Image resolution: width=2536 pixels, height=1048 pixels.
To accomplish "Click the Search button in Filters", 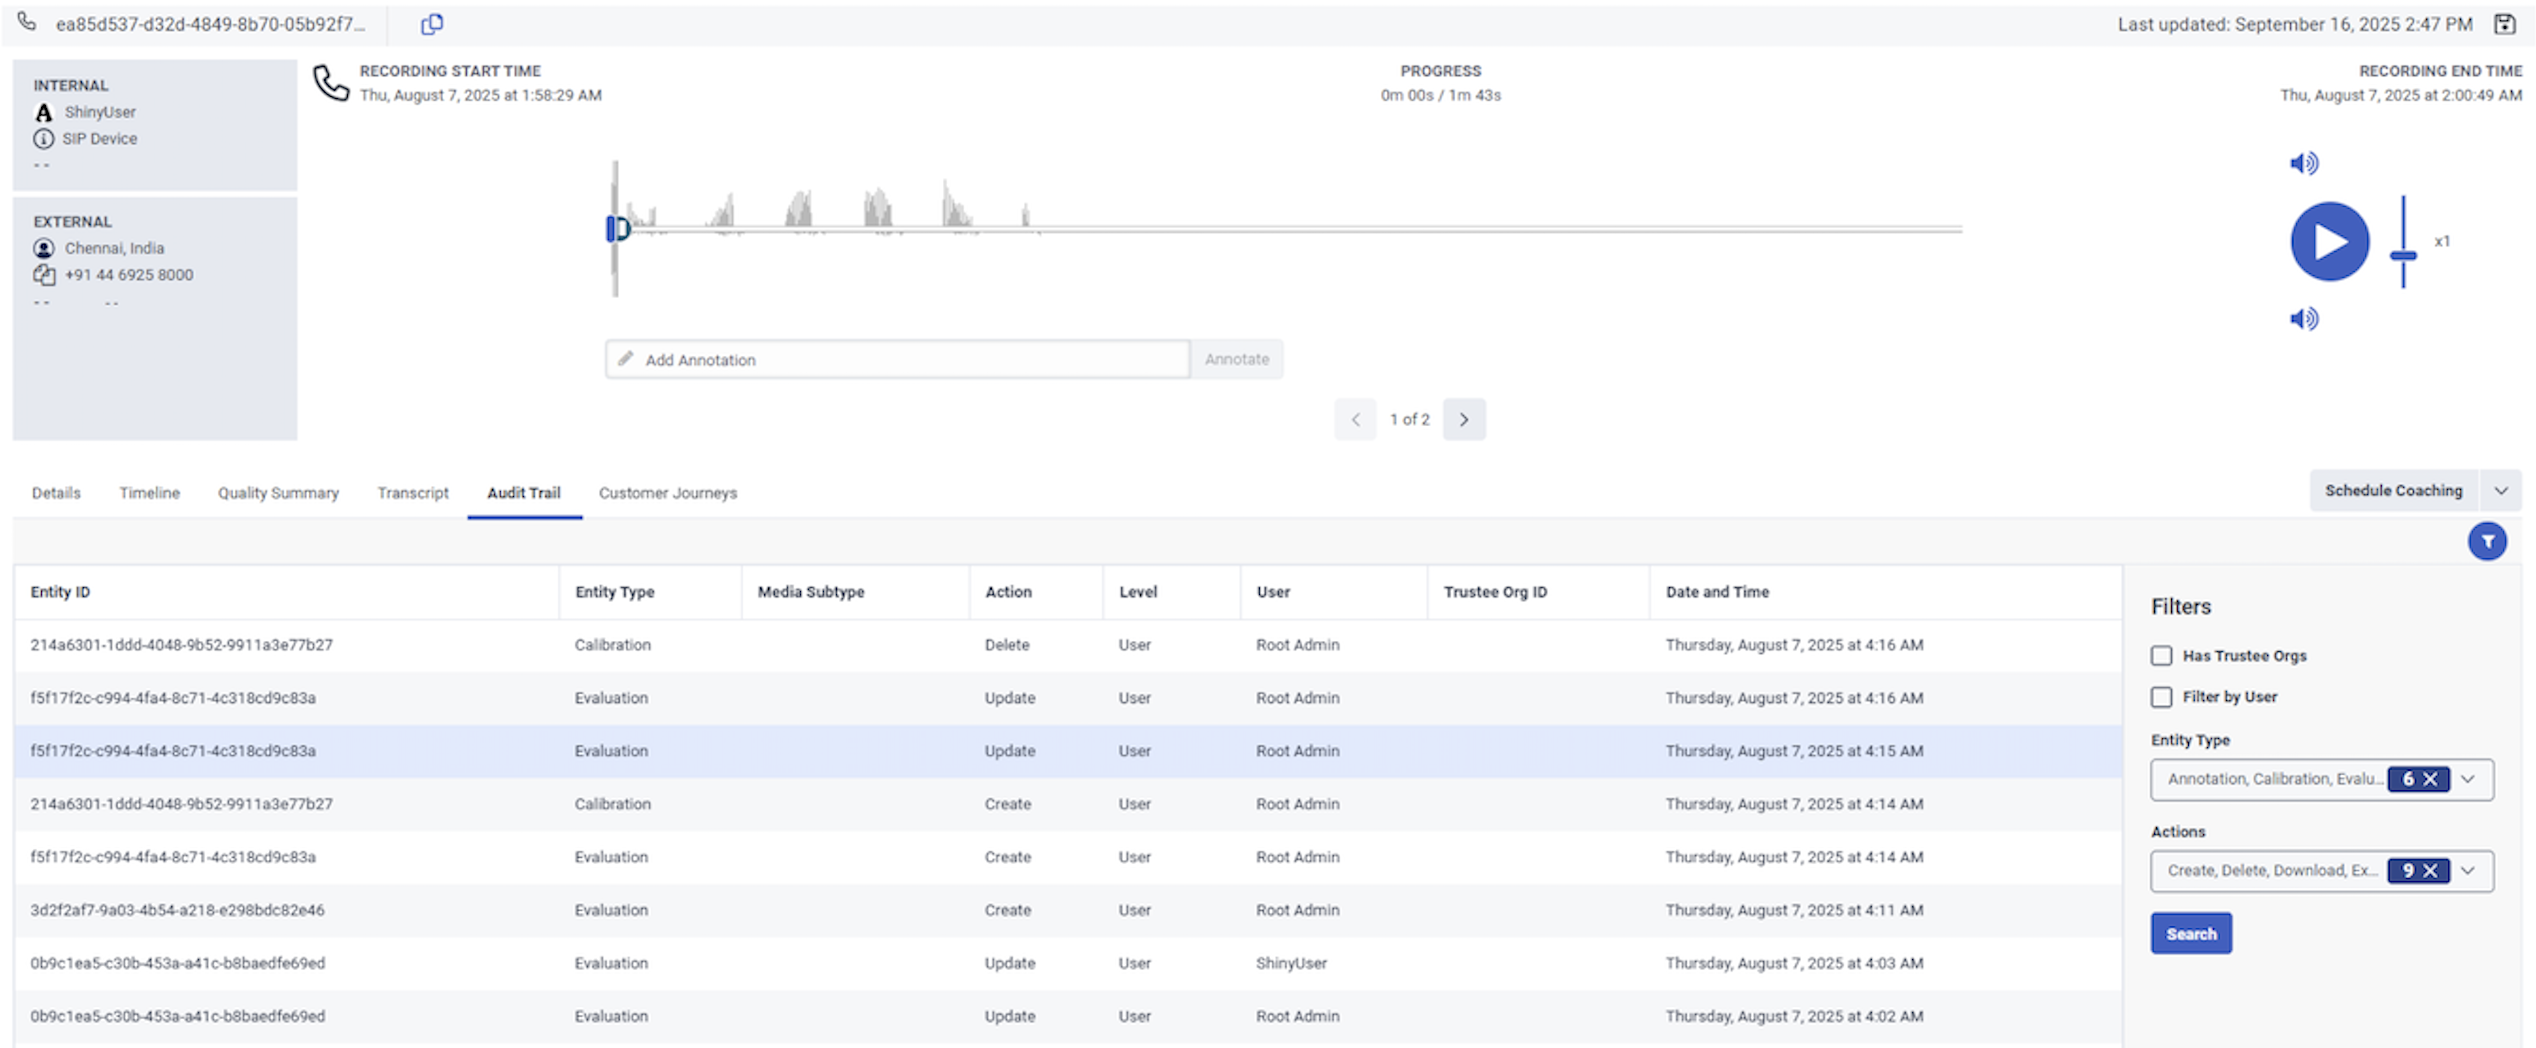I will click(2190, 934).
